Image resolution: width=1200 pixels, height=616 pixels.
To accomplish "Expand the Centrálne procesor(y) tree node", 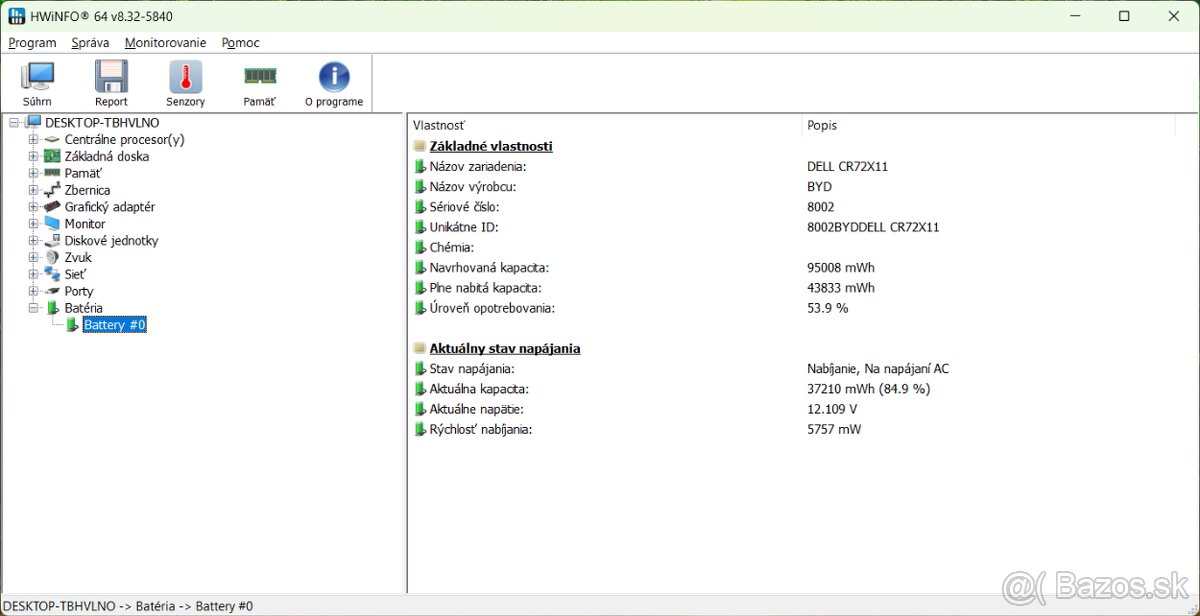I will [32, 139].
